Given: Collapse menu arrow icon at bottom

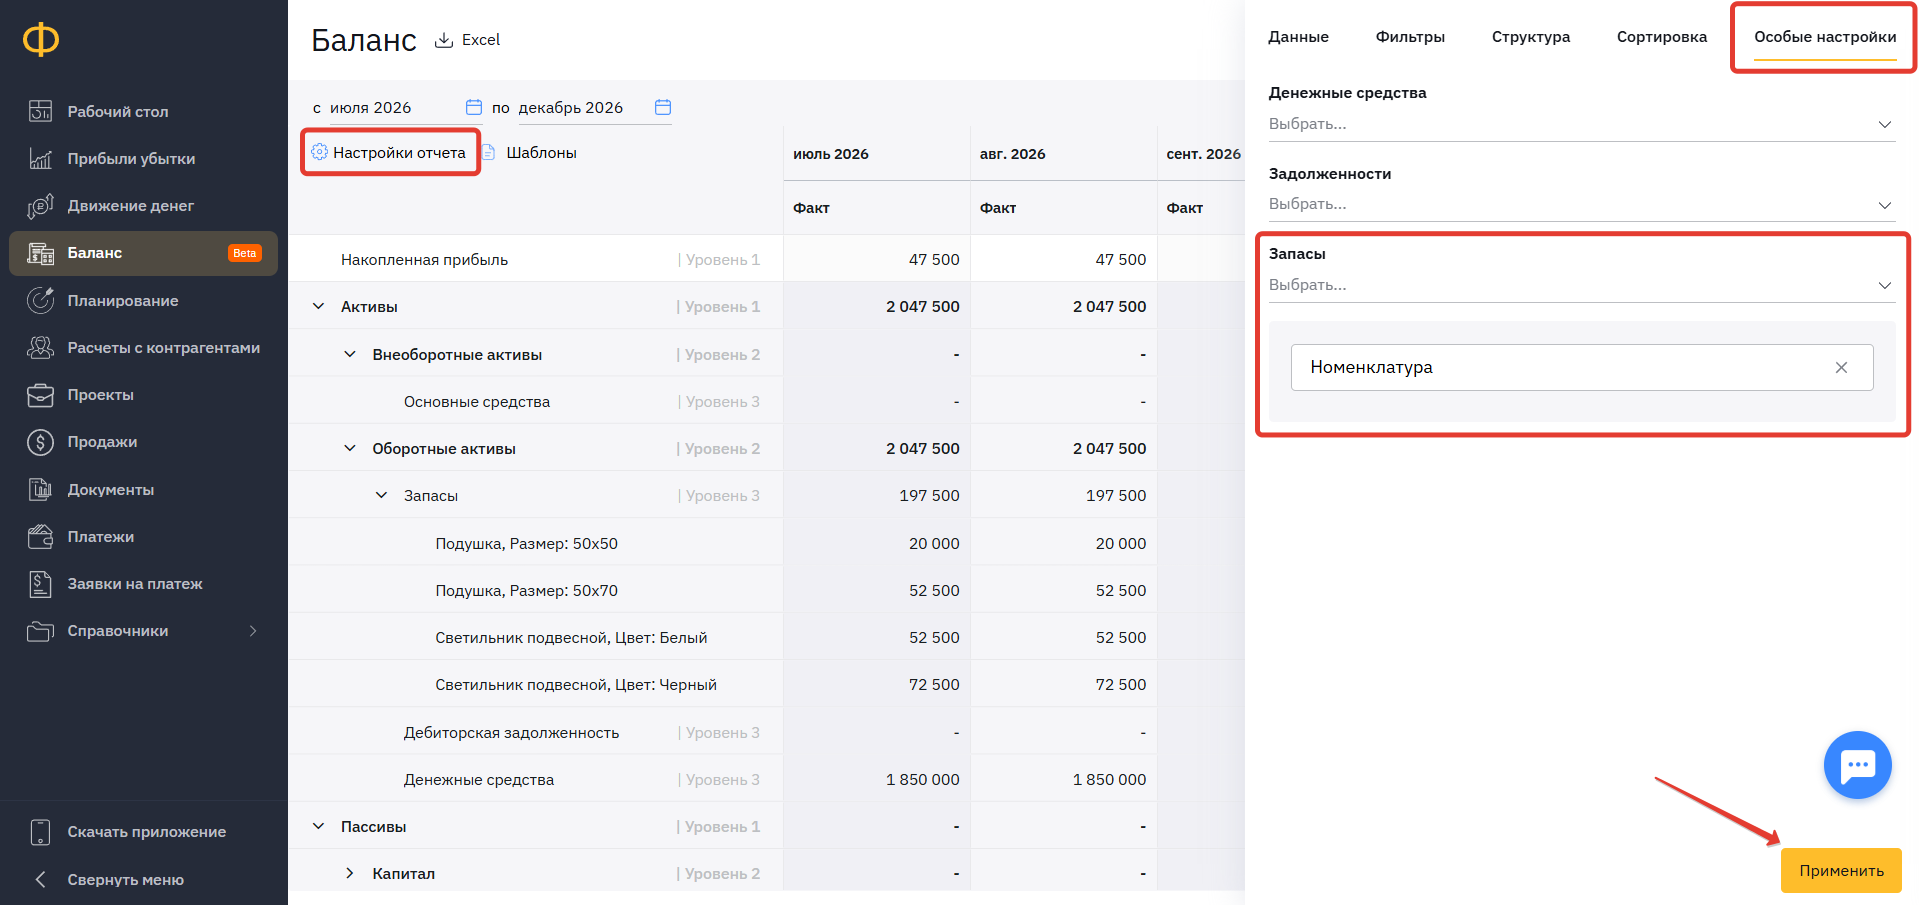Looking at the screenshot, I should pos(40,879).
